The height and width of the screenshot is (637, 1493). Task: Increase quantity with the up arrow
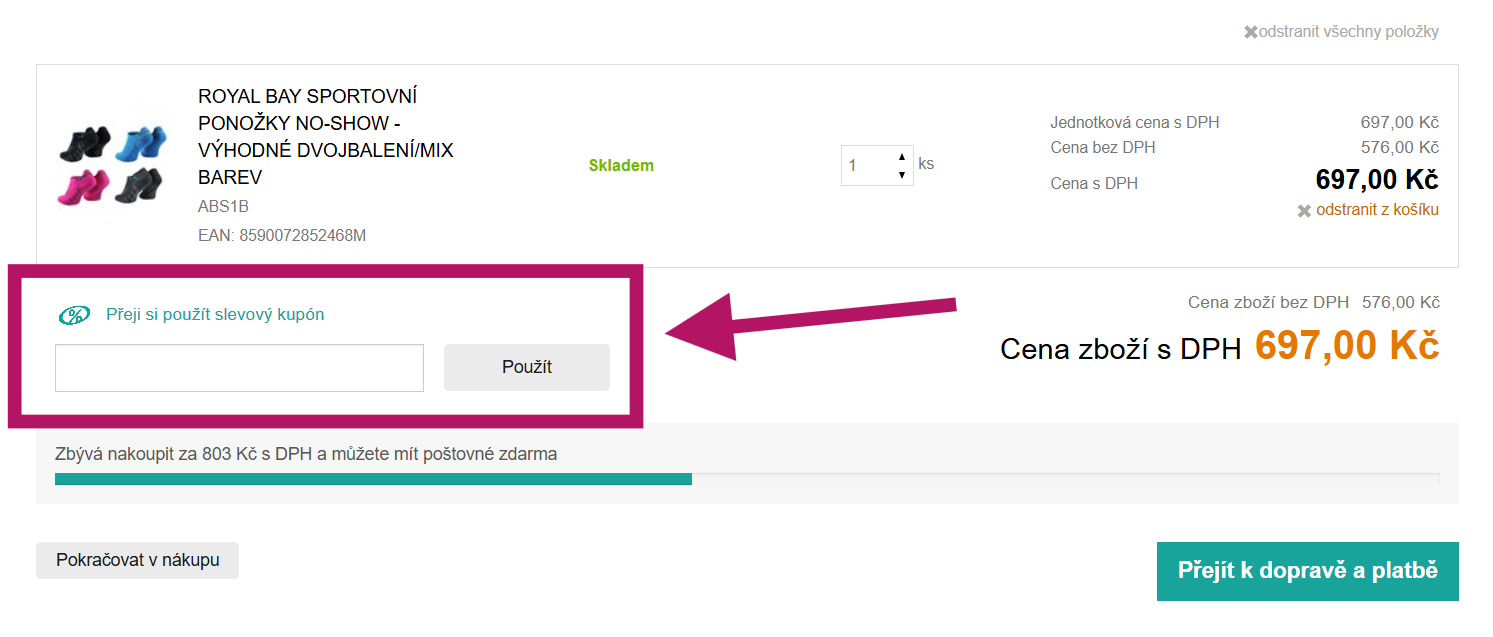(x=902, y=157)
